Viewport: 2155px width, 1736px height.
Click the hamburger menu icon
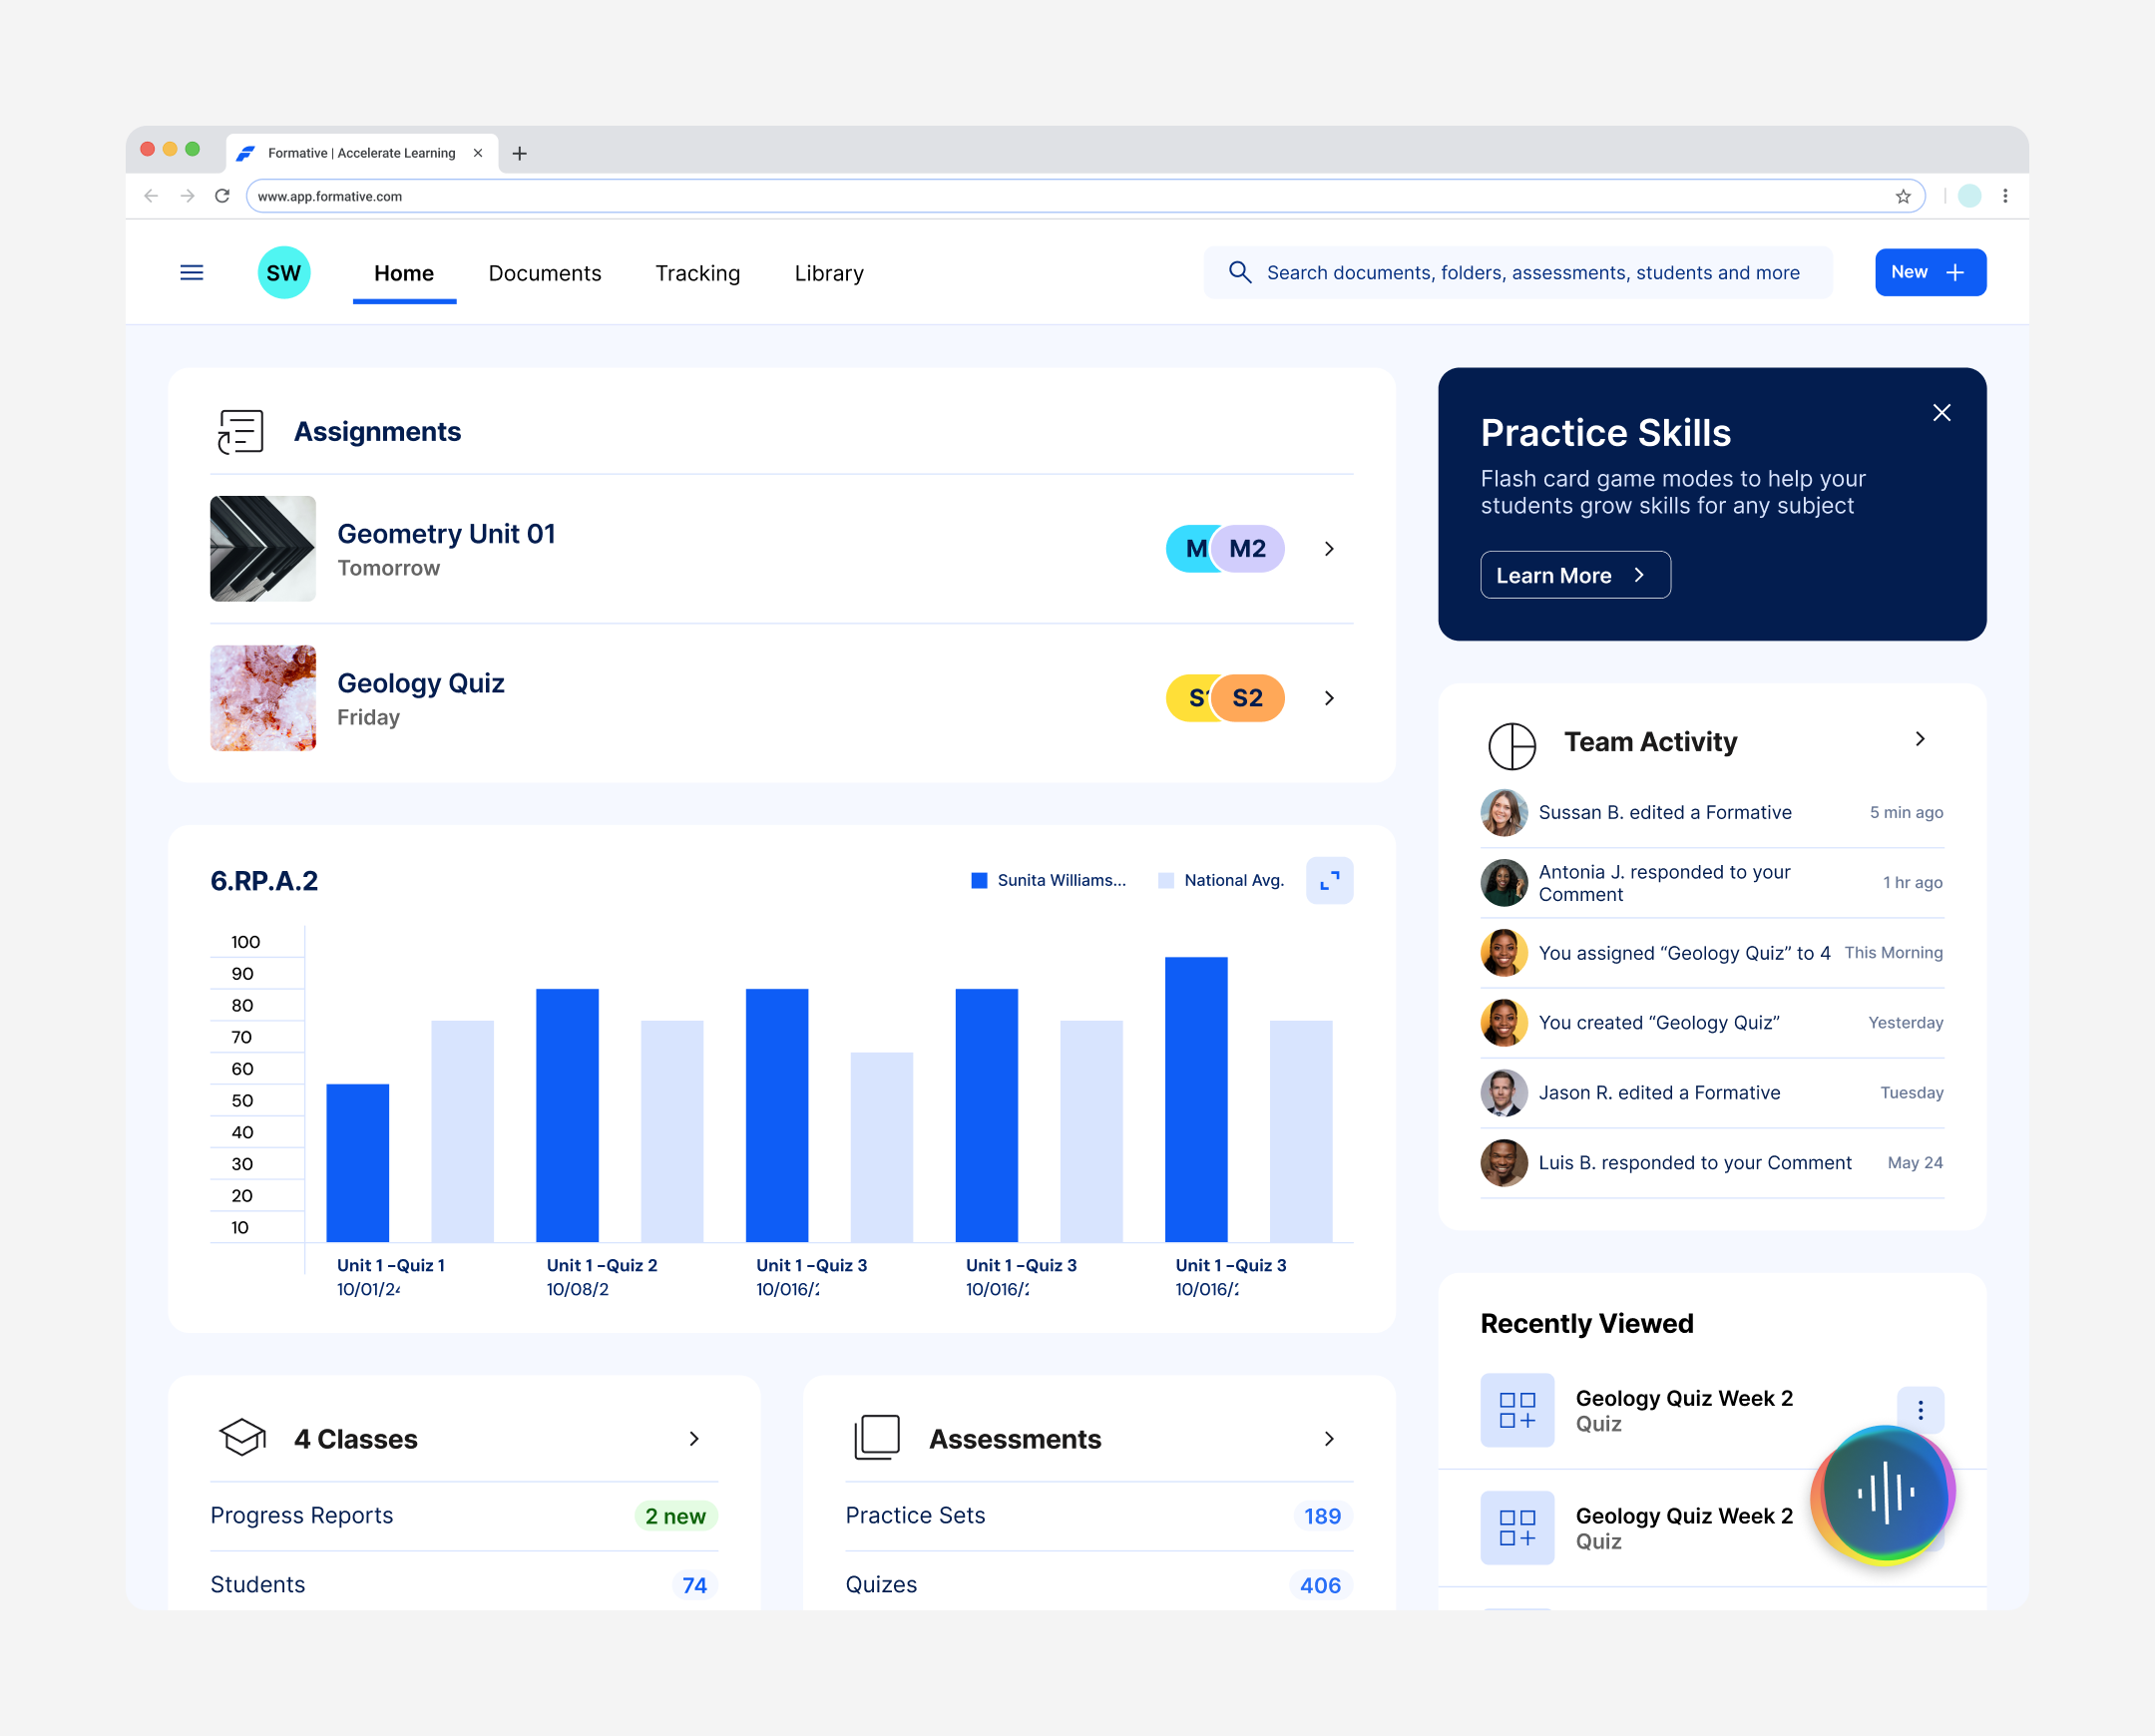click(x=191, y=272)
